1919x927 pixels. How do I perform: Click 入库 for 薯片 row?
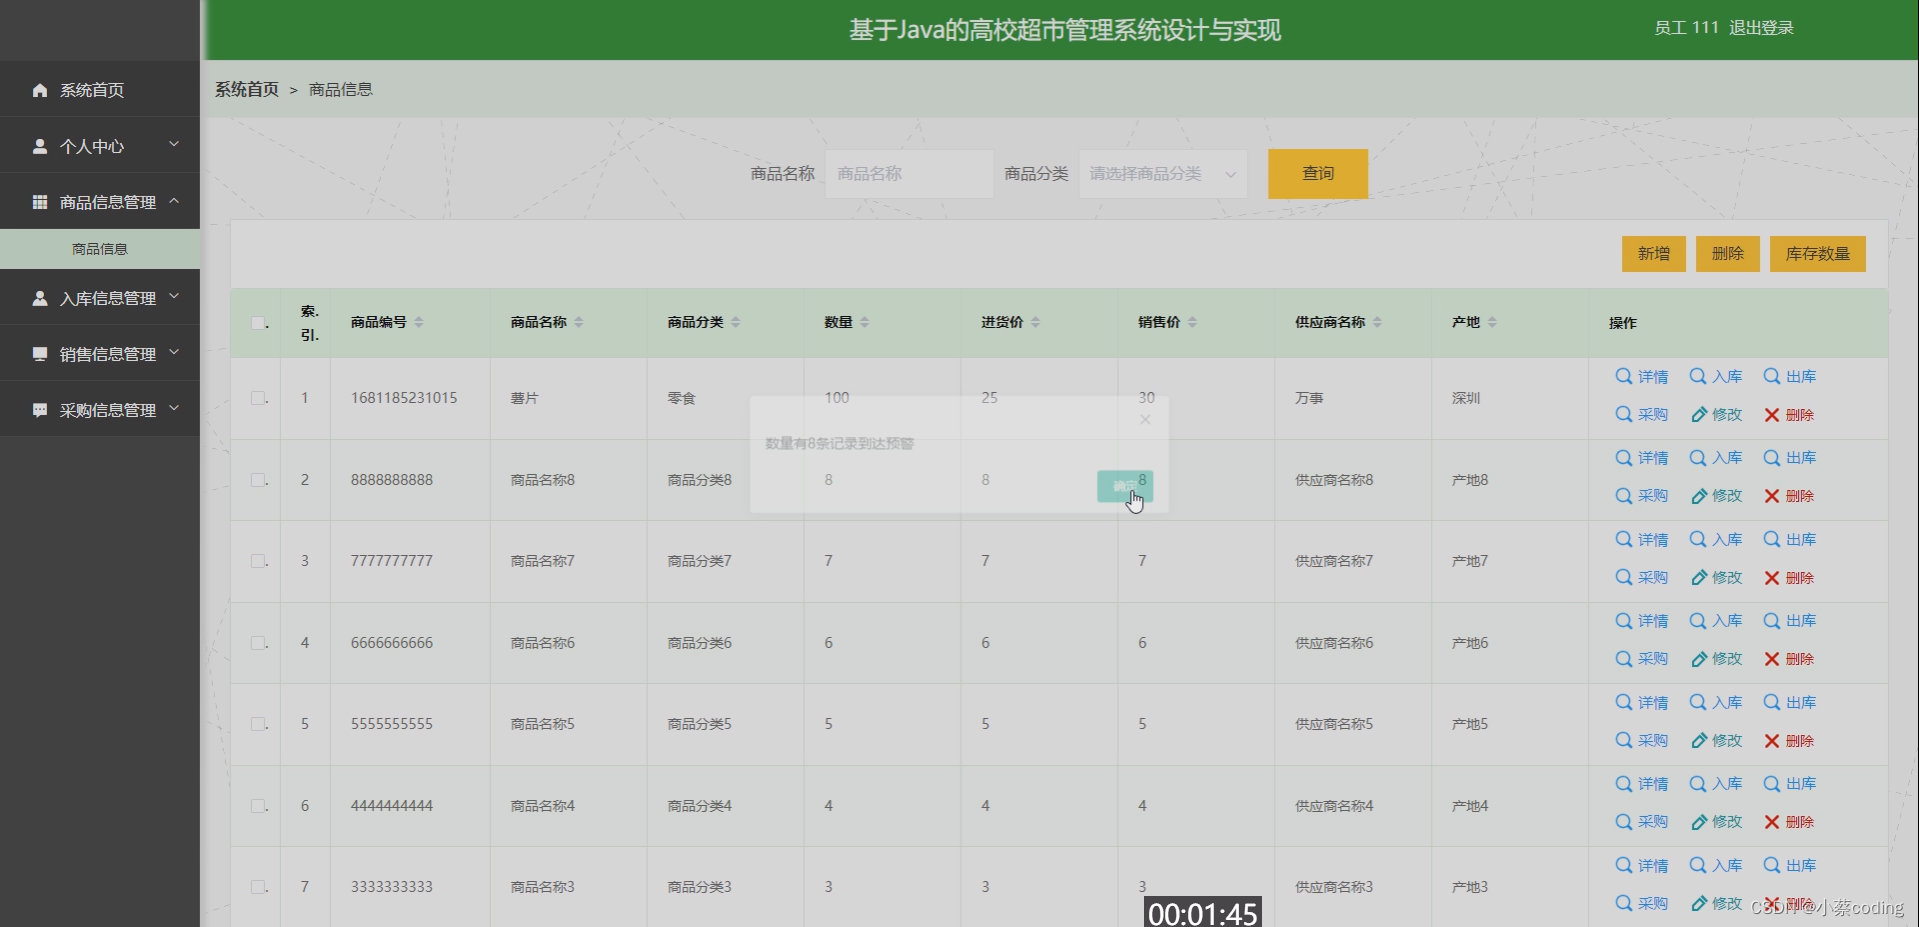pyautogui.click(x=1716, y=377)
